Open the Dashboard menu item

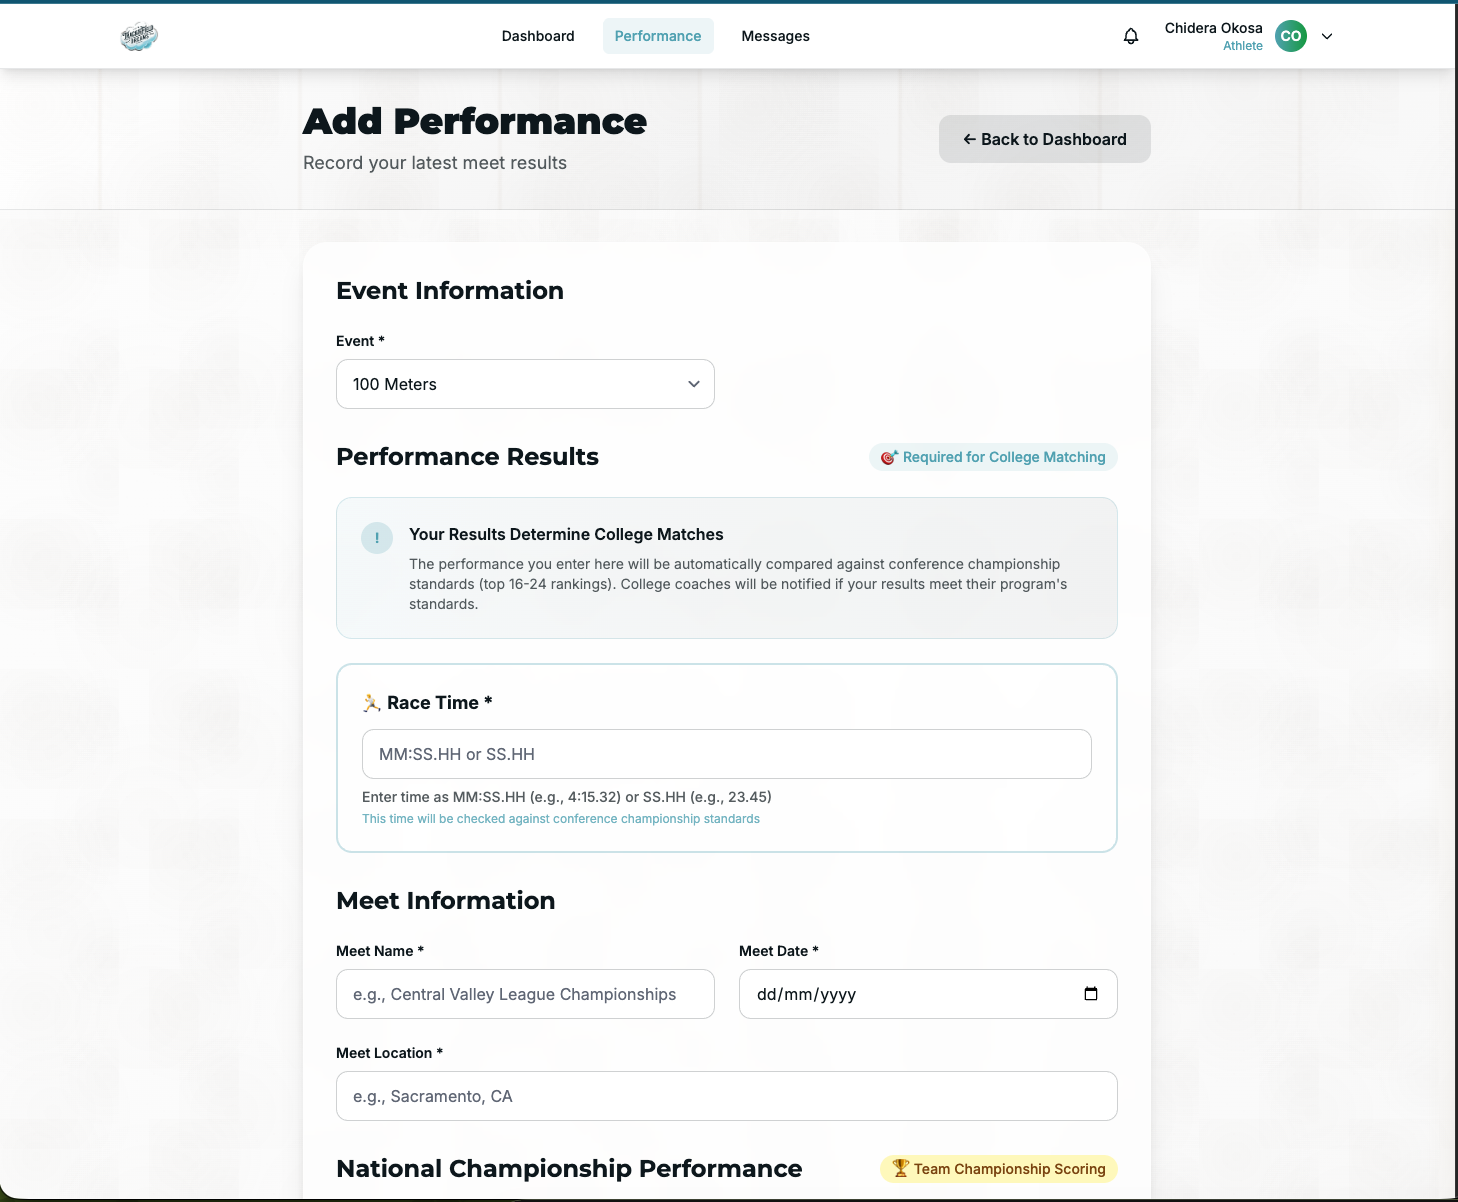pyautogui.click(x=537, y=36)
